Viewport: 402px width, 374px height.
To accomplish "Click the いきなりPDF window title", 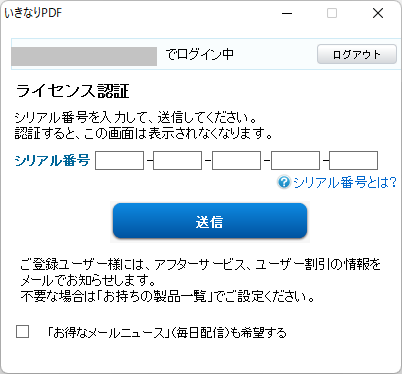I will 33,13.
